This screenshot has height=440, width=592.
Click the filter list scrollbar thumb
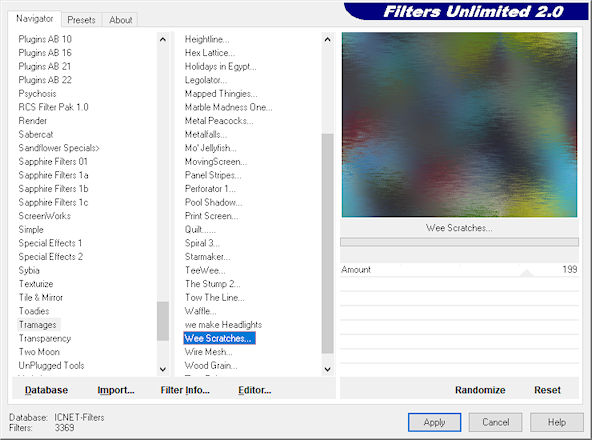327,244
